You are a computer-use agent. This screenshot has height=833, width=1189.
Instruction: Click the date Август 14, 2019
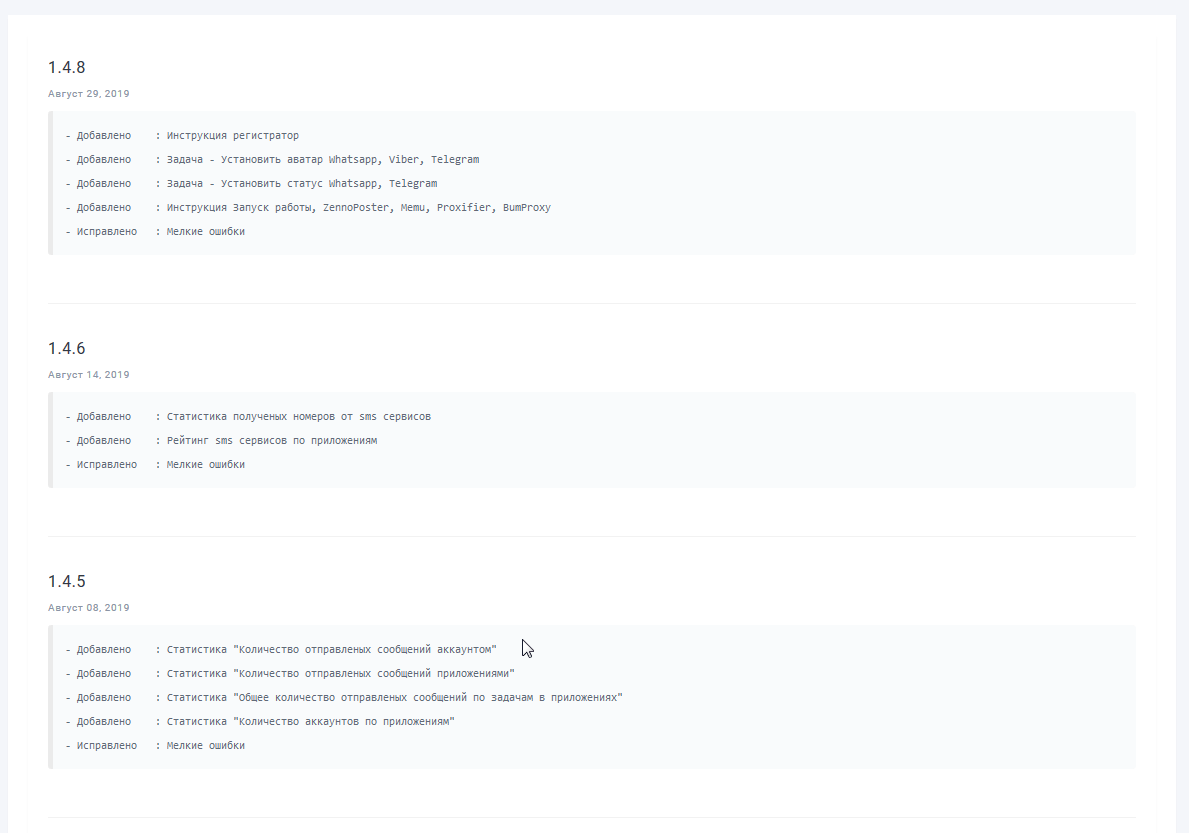pyautogui.click(x=88, y=375)
